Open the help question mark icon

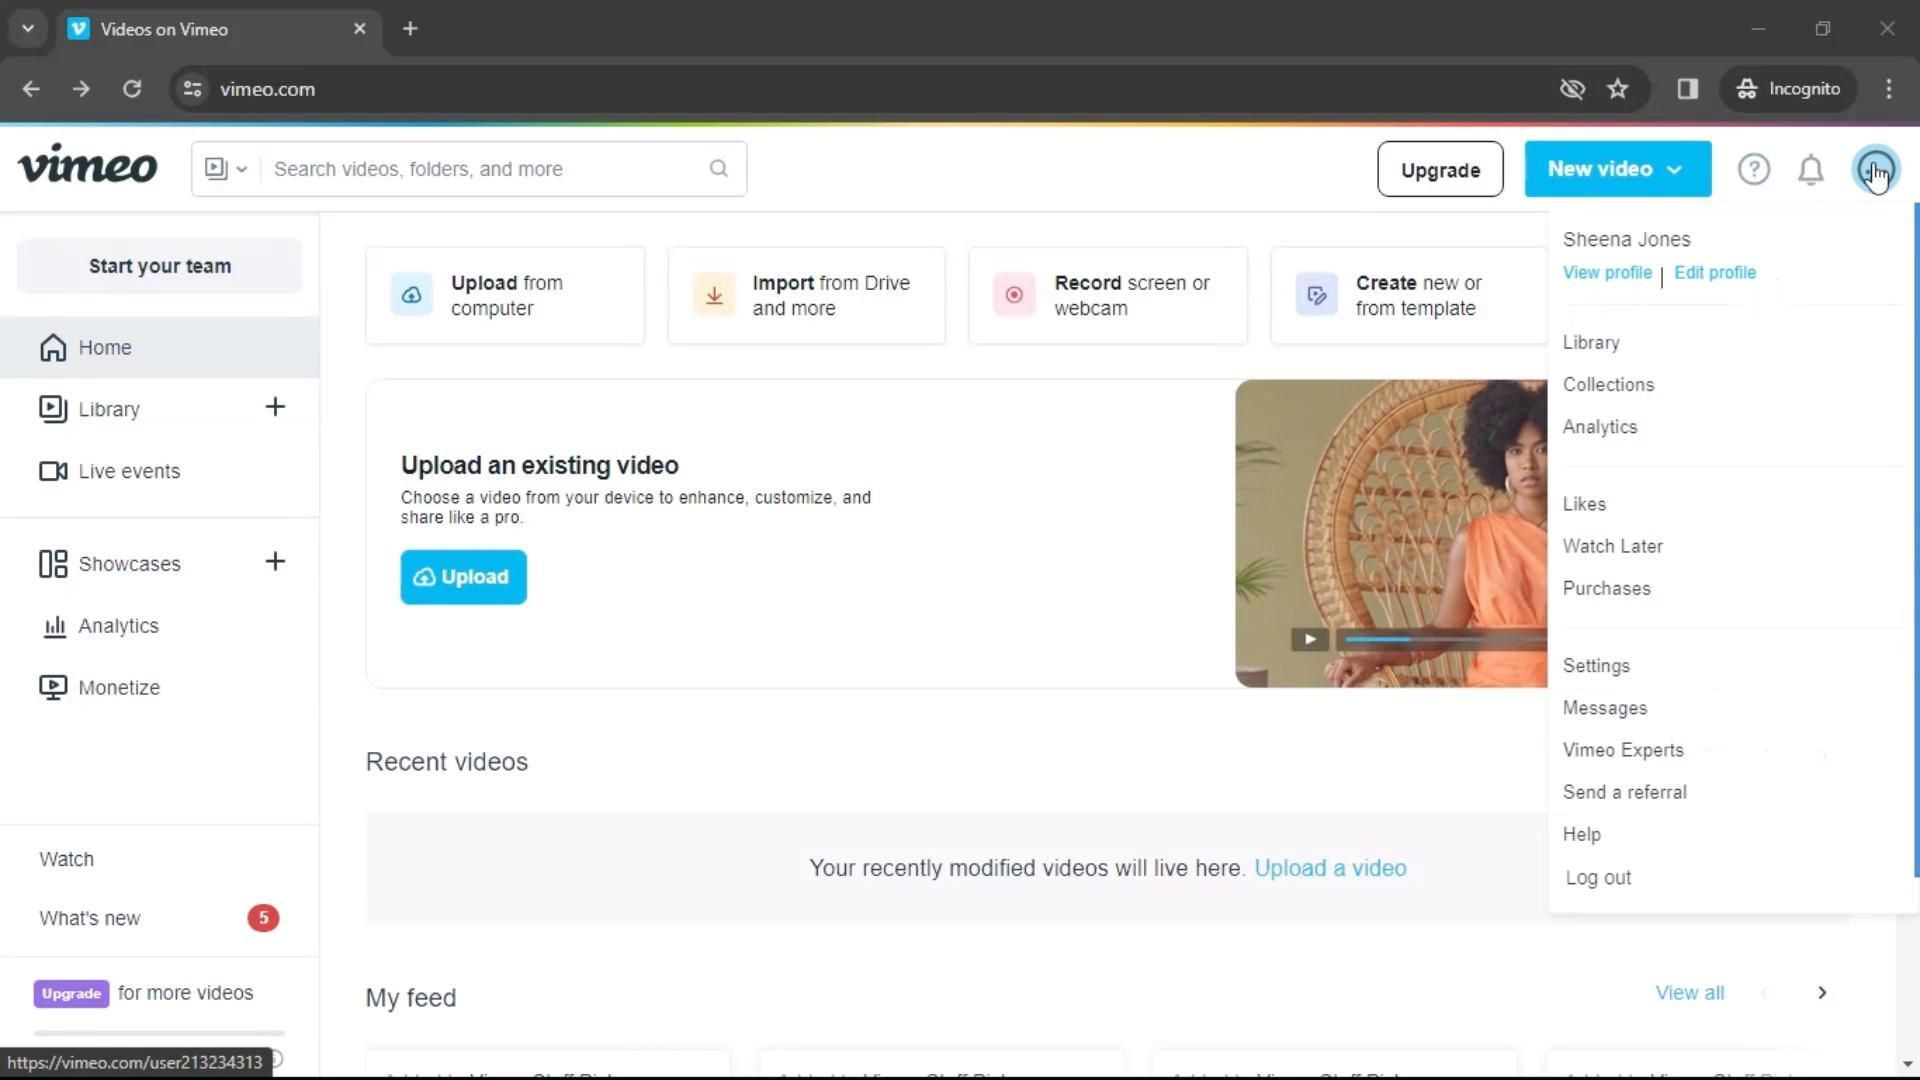tap(1753, 170)
